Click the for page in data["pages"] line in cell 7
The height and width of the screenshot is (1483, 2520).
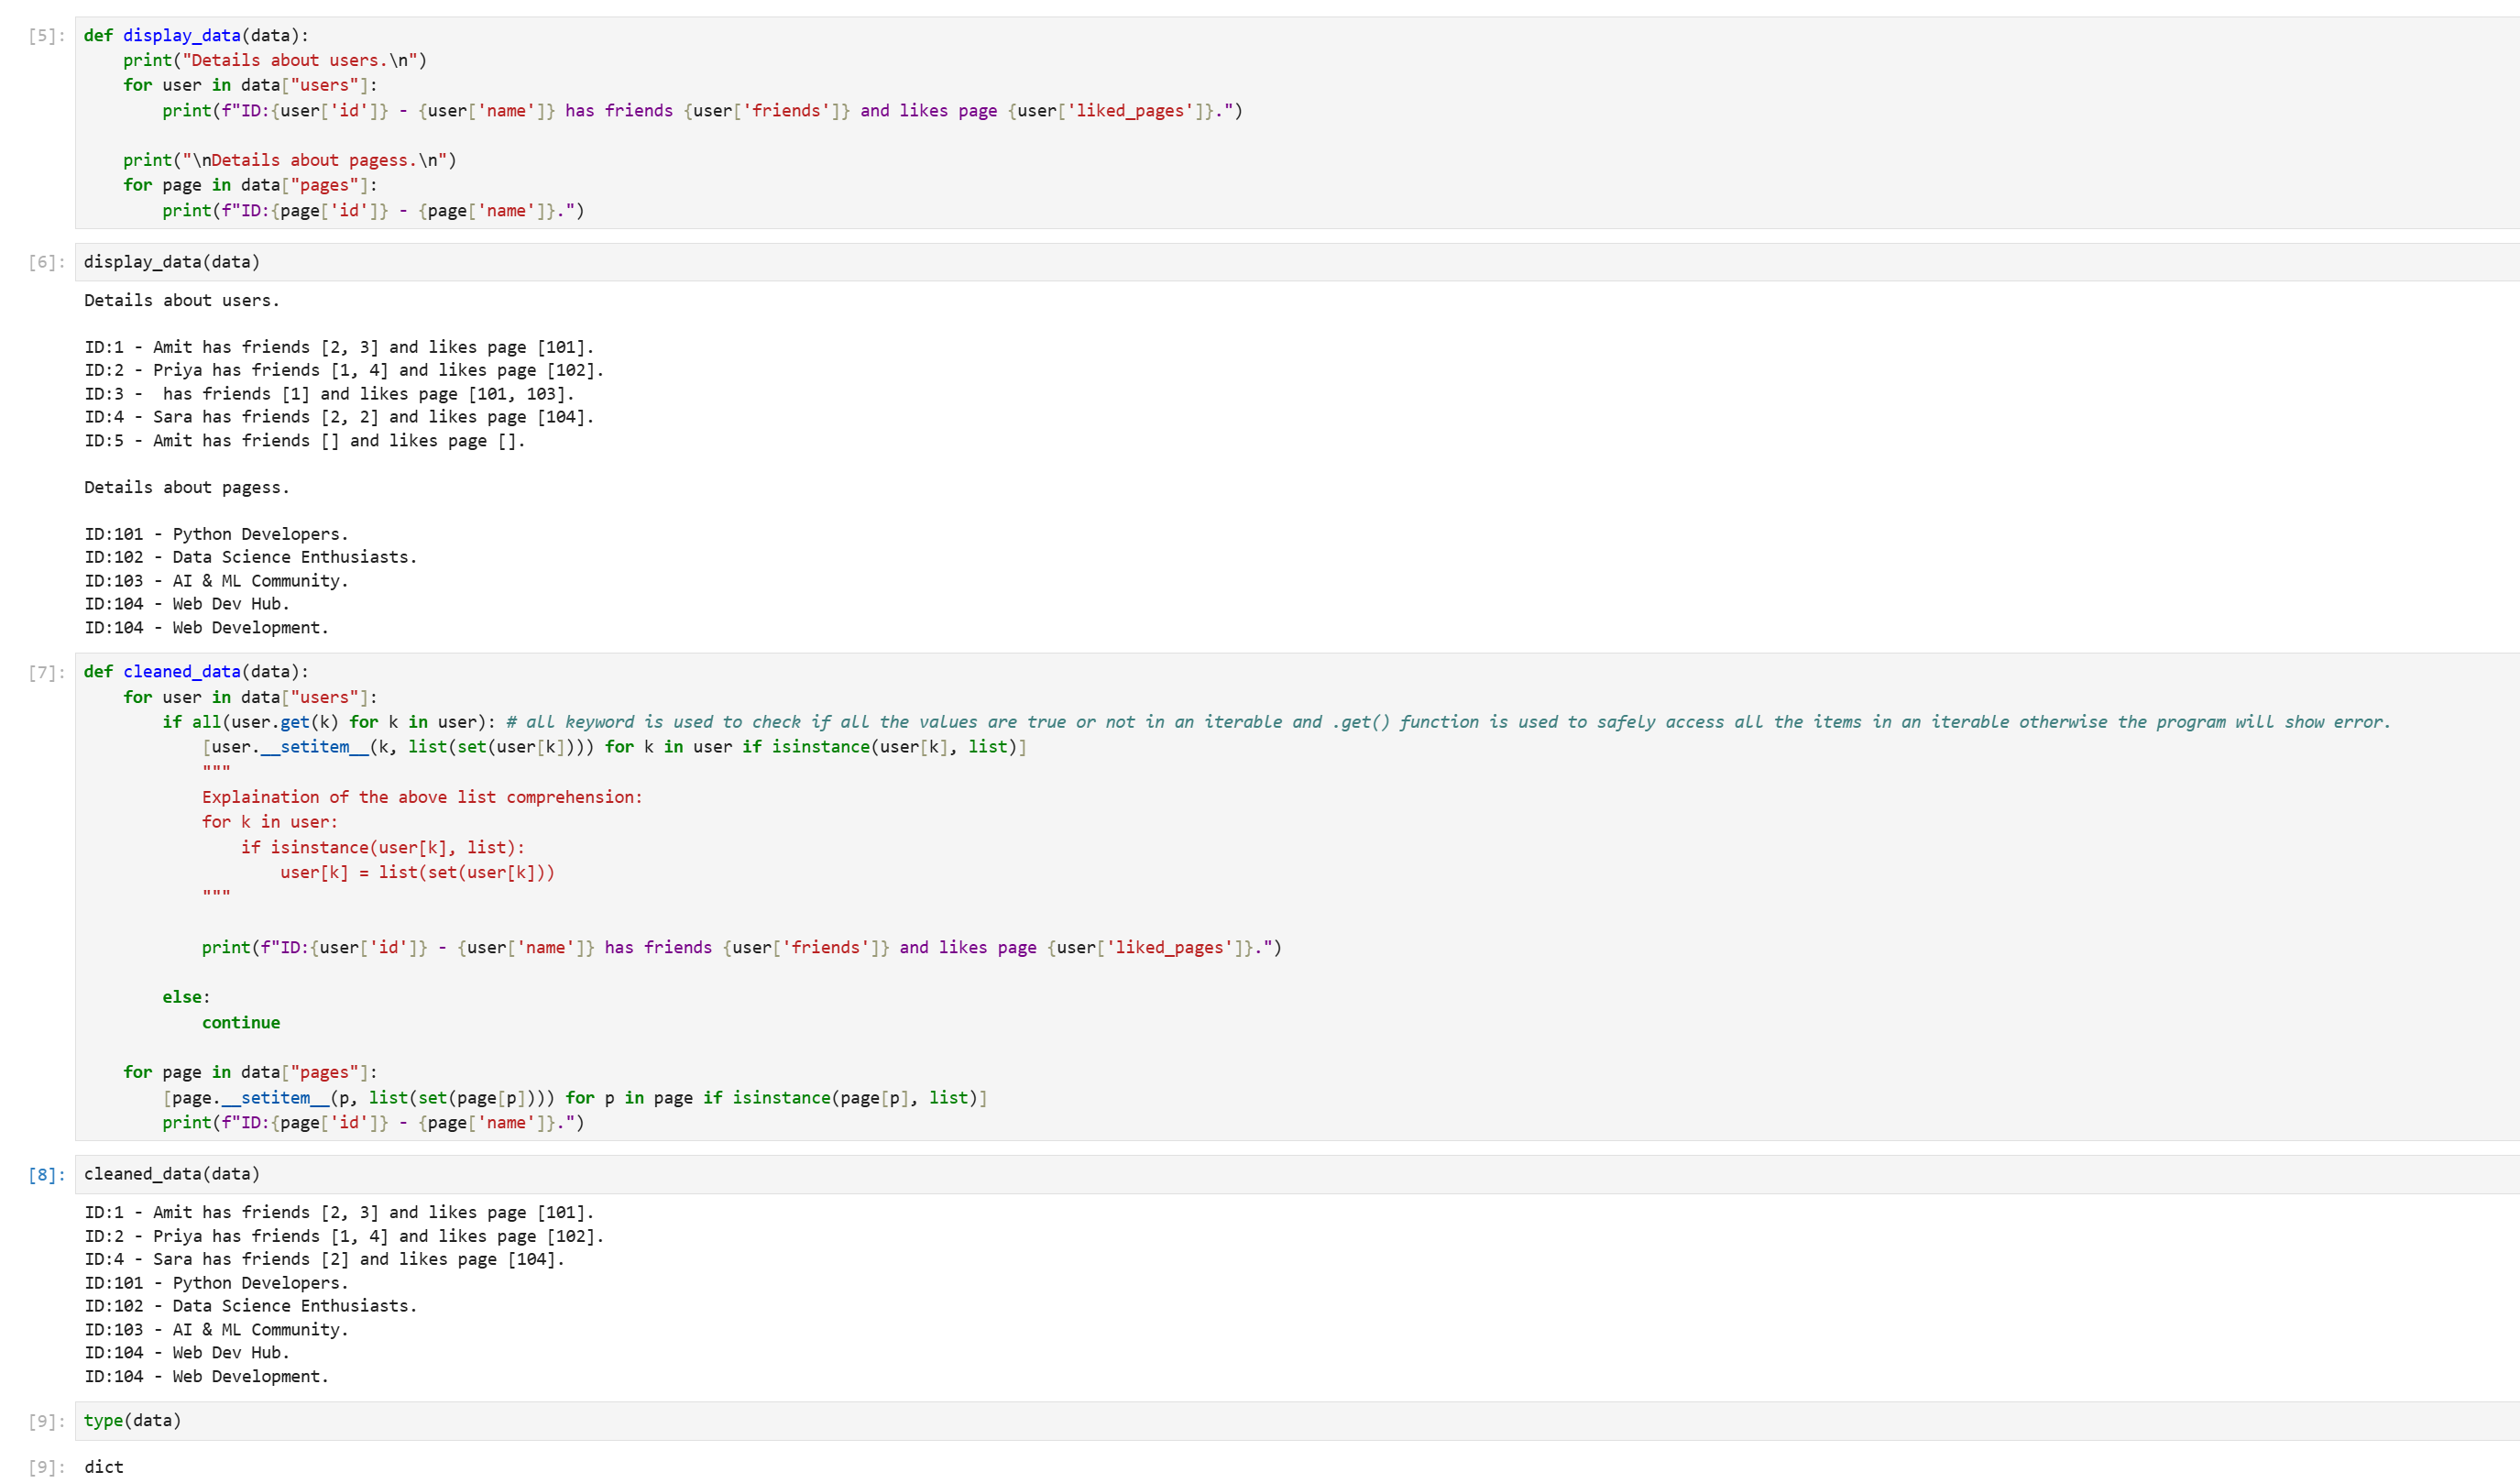click(250, 1073)
